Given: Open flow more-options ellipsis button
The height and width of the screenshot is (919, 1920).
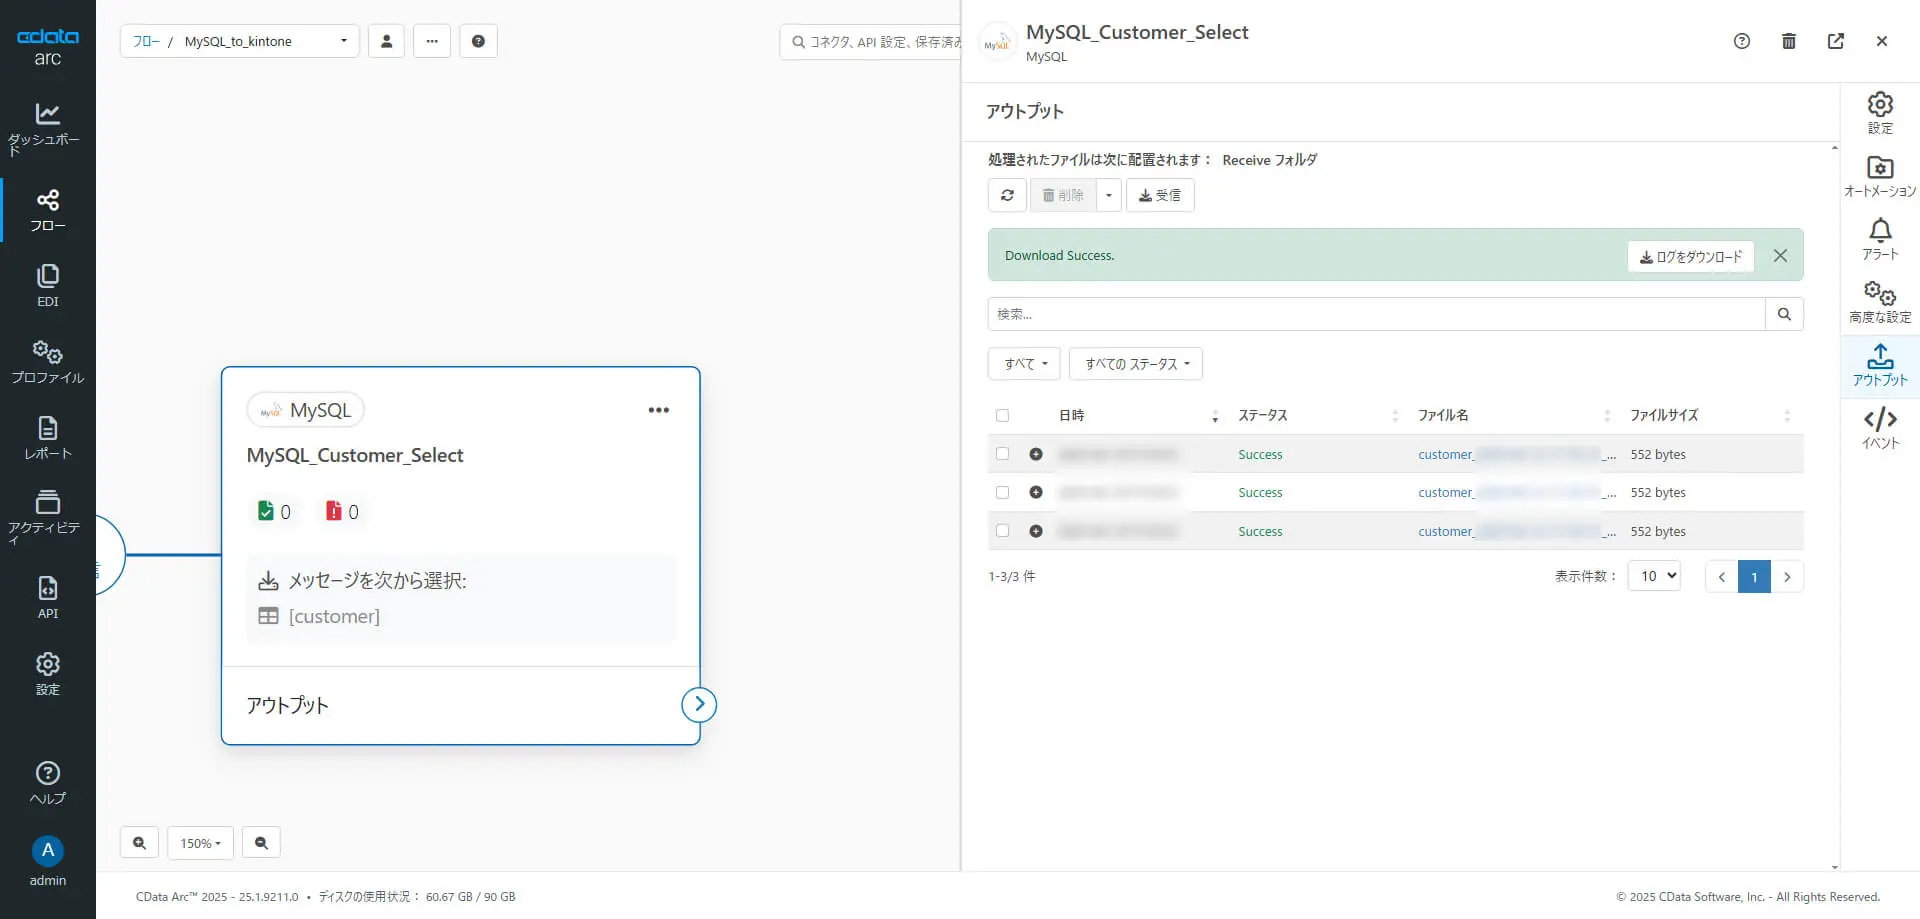Looking at the screenshot, I should [432, 41].
